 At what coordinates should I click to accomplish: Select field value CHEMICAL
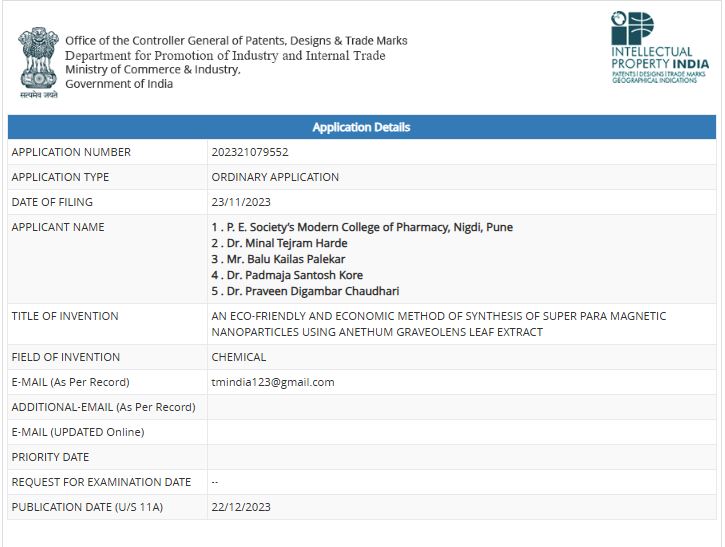[x=239, y=357]
